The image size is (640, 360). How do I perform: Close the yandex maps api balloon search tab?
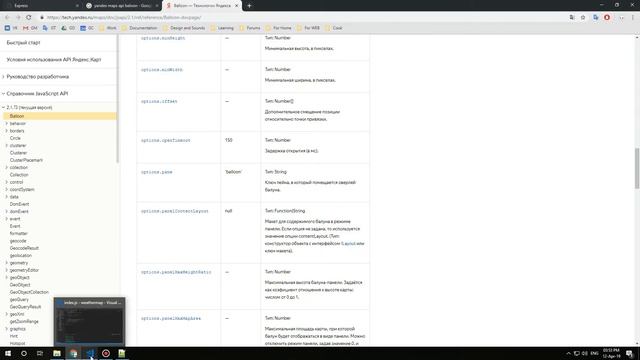[x=157, y=6]
